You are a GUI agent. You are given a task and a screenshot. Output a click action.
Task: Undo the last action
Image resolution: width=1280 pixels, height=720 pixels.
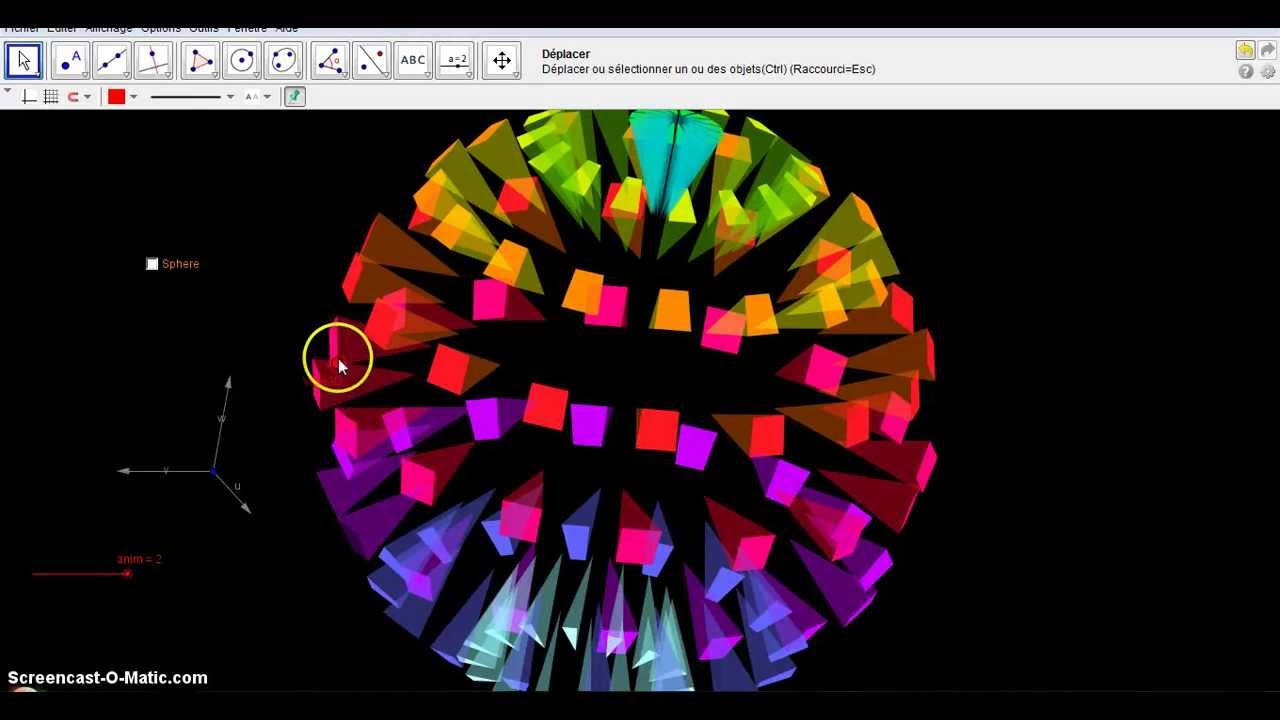pos(1245,51)
